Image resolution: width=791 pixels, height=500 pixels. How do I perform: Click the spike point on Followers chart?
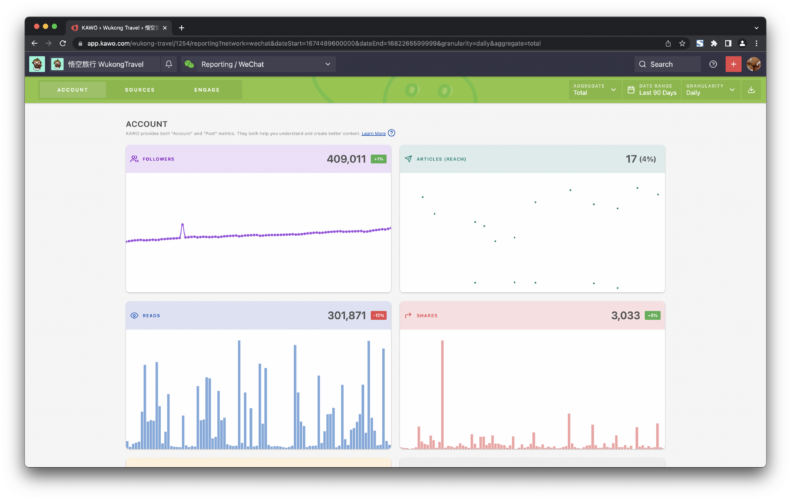(182, 225)
